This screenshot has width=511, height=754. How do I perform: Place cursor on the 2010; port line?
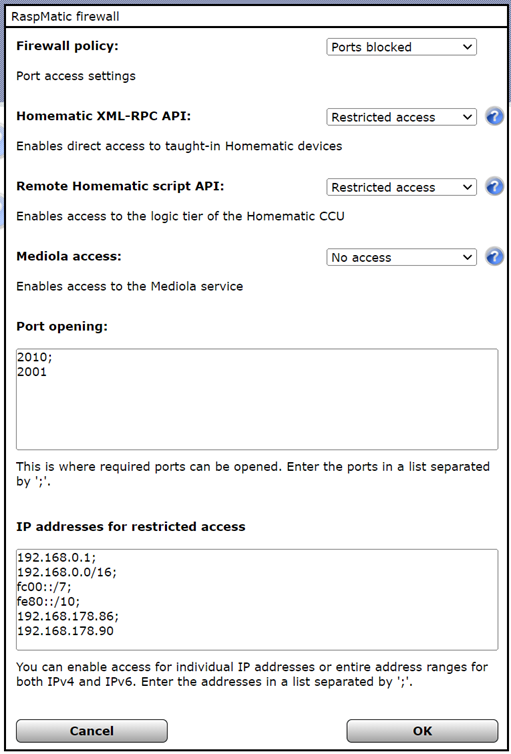[33, 357]
